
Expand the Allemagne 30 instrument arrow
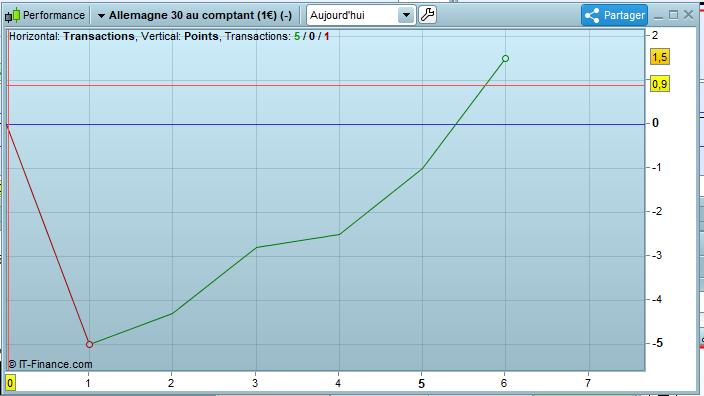click(x=101, y=16)
